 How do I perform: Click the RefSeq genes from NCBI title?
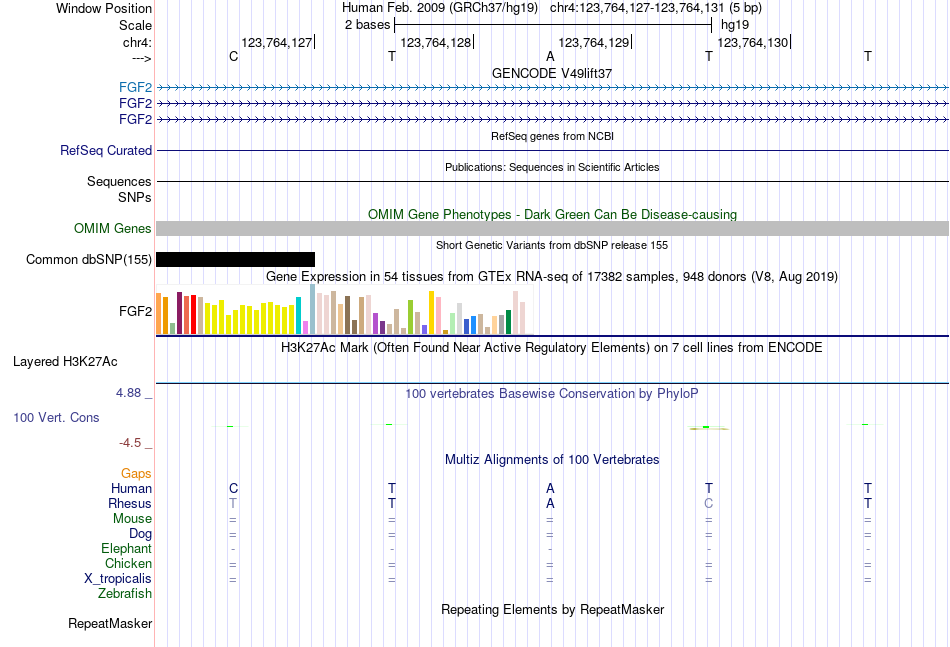[552, 136]
